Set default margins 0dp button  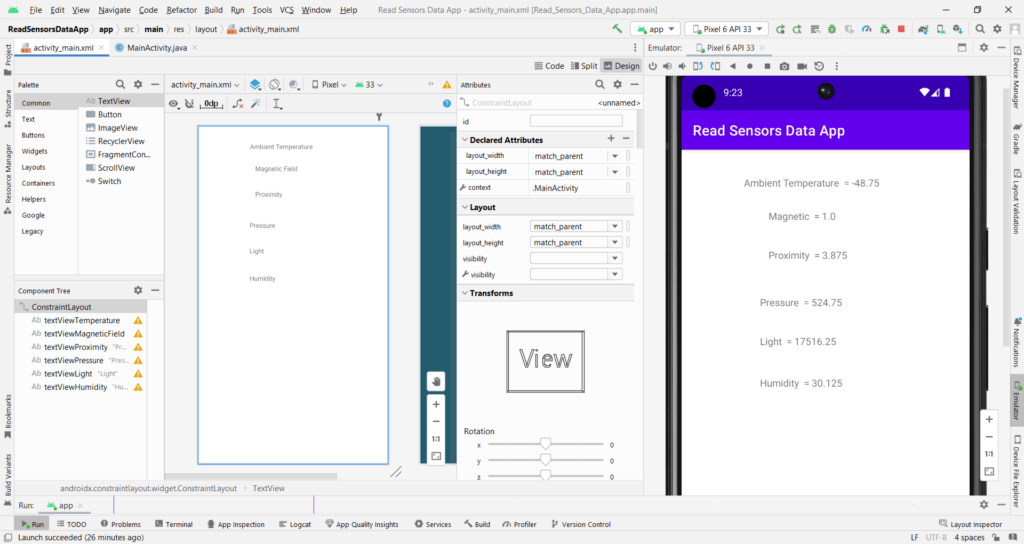tap(211, 103)
